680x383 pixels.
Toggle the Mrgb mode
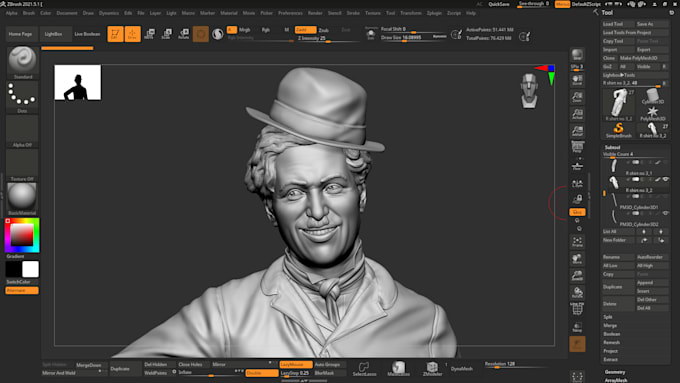(245, 30)
